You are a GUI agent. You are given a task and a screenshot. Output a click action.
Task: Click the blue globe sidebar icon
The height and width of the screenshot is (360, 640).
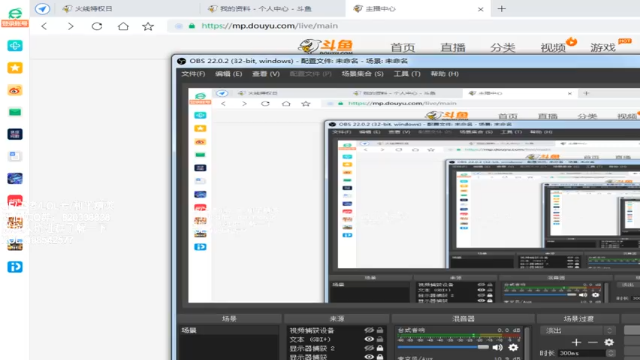point(15,178)
